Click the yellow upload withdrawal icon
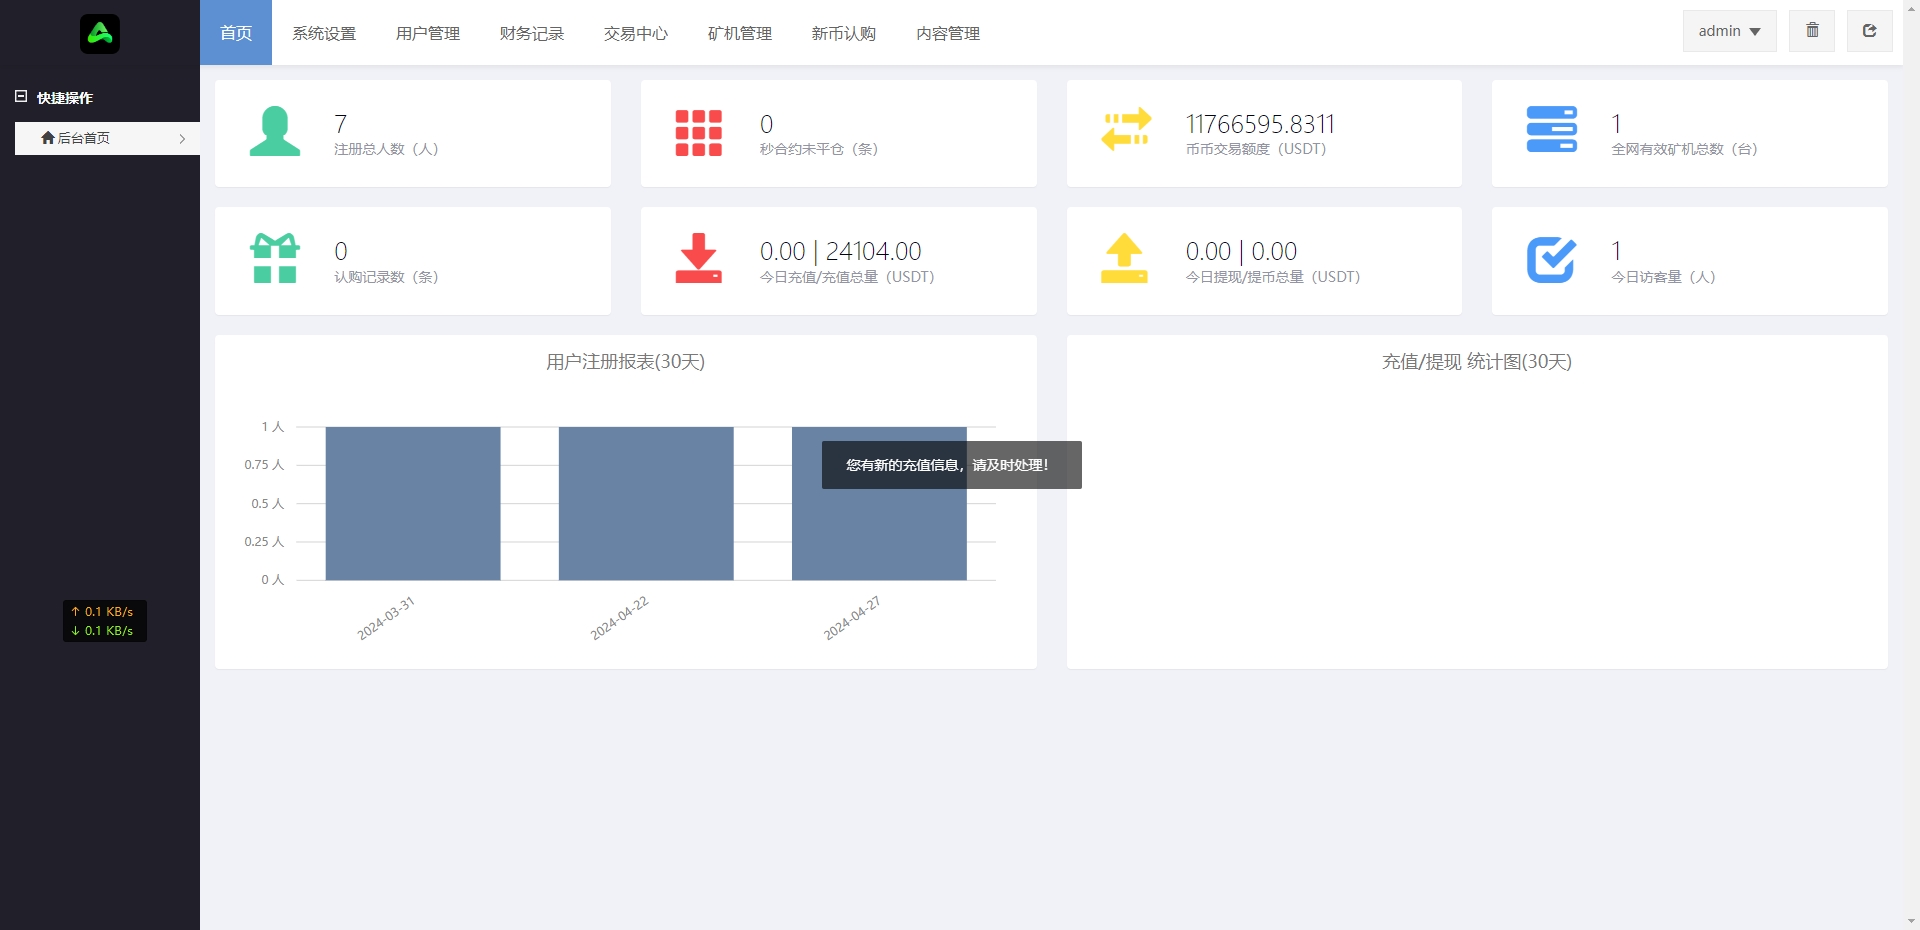The width and height of the screenshot is (1920, 930). [1124, 258]
